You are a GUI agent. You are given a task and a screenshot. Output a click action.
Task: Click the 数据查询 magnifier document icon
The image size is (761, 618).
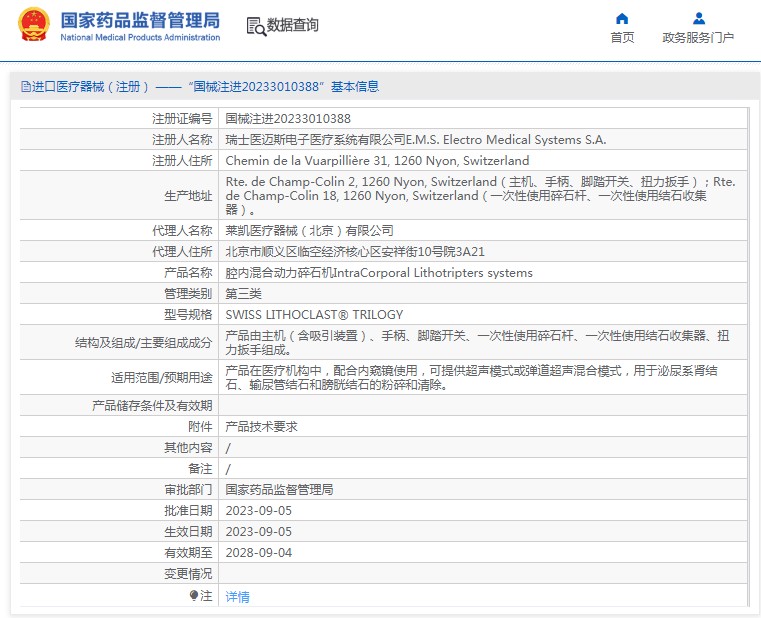(x=256, y=27)
